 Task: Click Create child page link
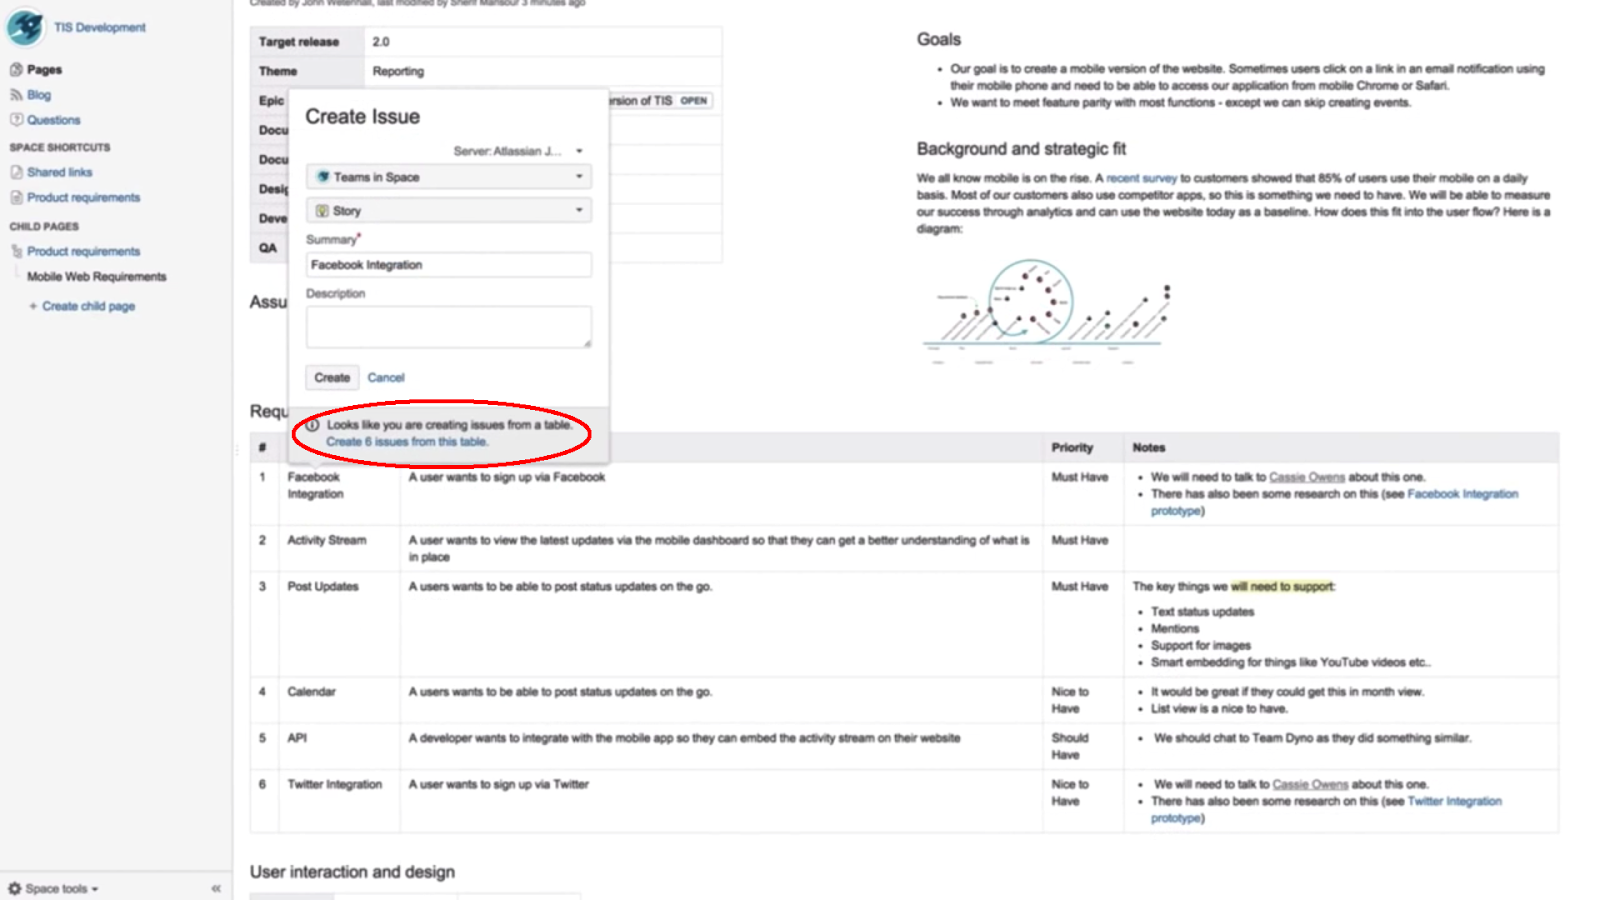coord(88,306)
